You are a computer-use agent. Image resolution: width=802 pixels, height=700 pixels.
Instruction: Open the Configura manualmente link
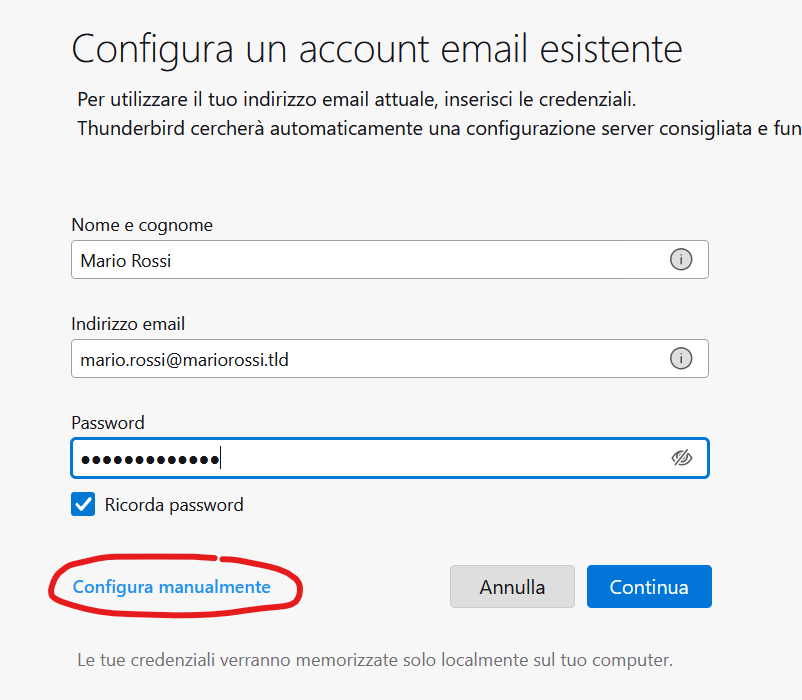click(171, 587)
